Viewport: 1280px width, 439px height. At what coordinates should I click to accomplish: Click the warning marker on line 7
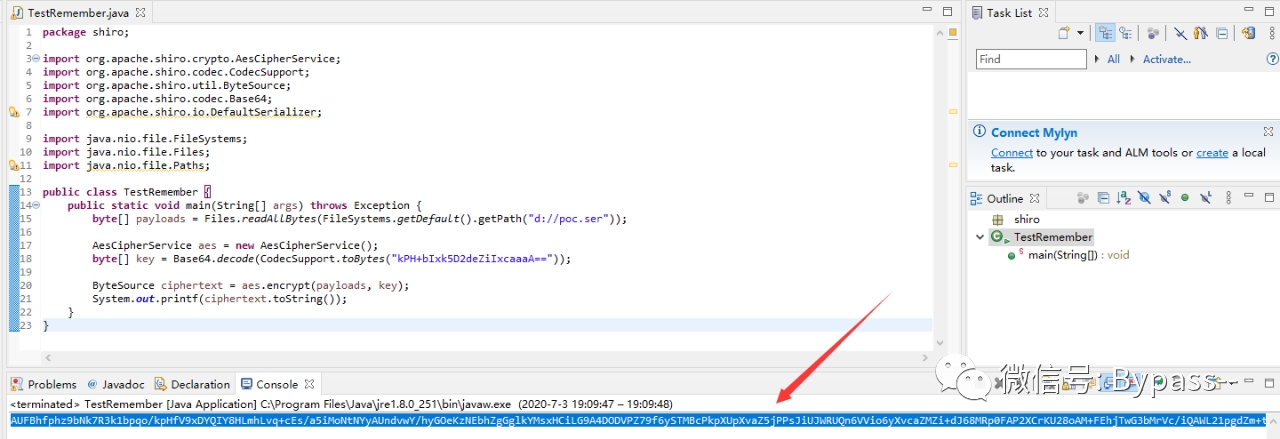pyautogui.click(x=14, y=113)
